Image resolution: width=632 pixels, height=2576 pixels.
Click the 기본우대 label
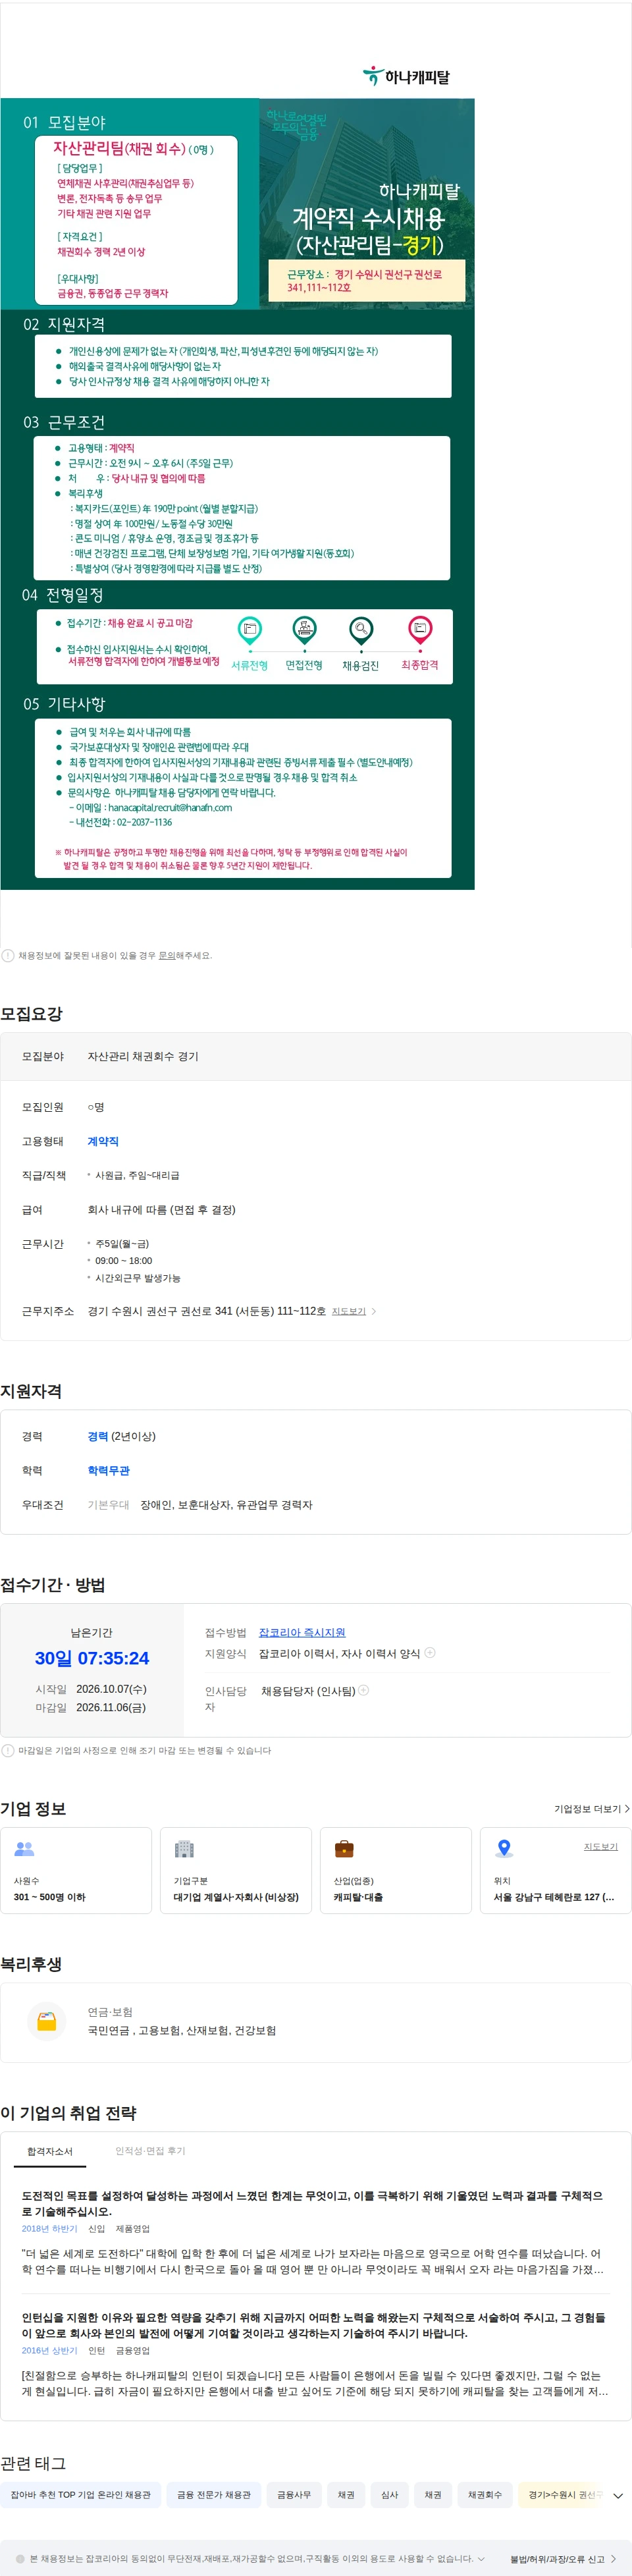coord(108,1504)
